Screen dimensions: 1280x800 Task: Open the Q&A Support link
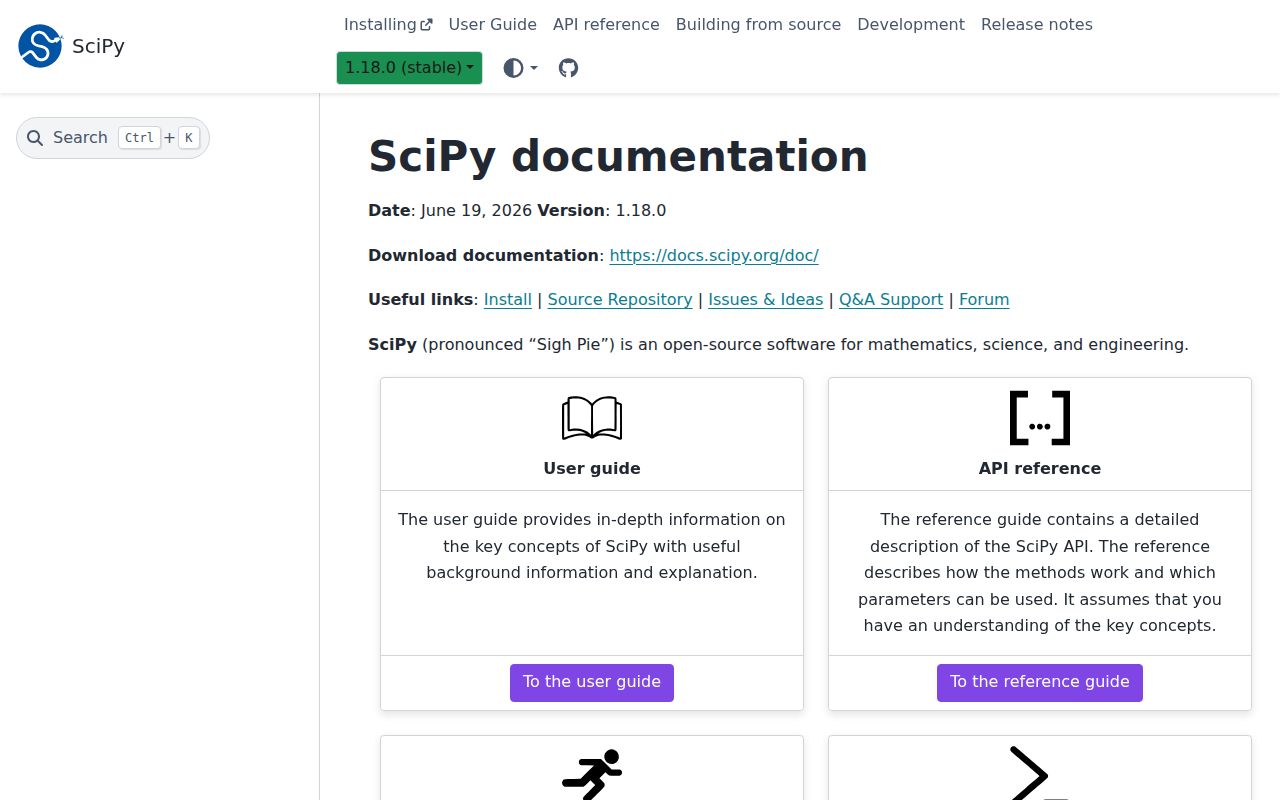[891, 299]
